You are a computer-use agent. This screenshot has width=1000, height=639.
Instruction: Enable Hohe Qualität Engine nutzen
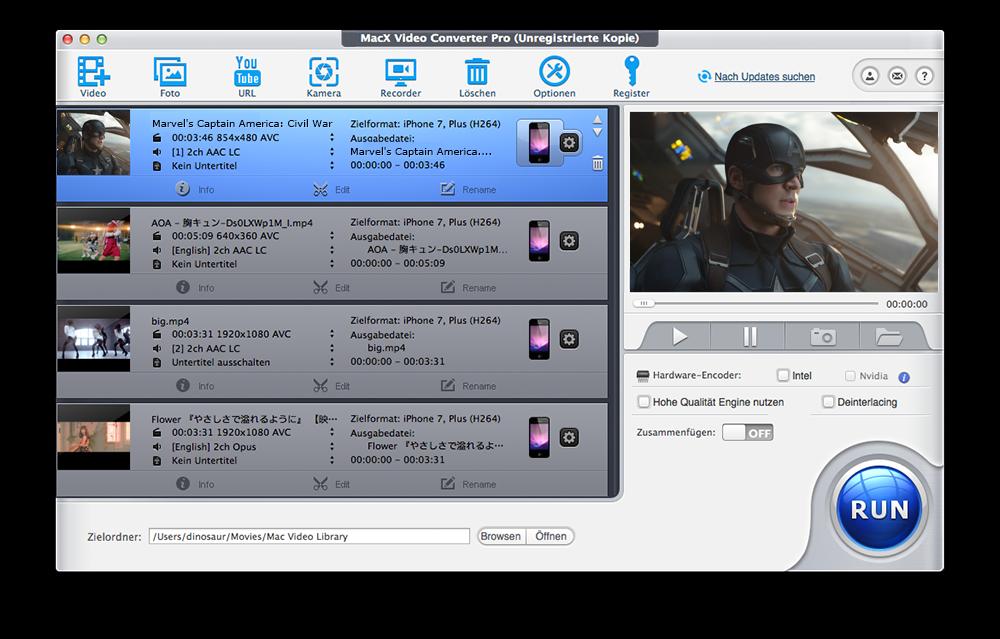[644, 402]
